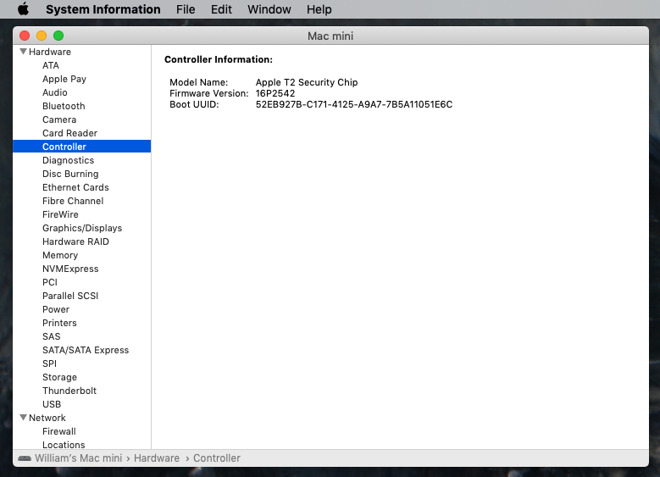660x477 pixels.
Task: Select Parallel SCSI in the sidebar
Action: pos(70,296)
